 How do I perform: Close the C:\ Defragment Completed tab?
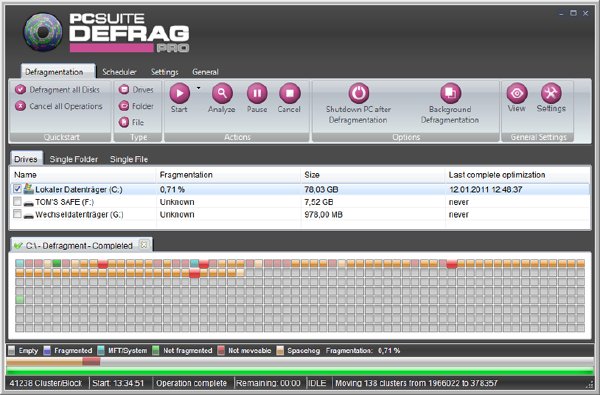(x=144, y=244)
